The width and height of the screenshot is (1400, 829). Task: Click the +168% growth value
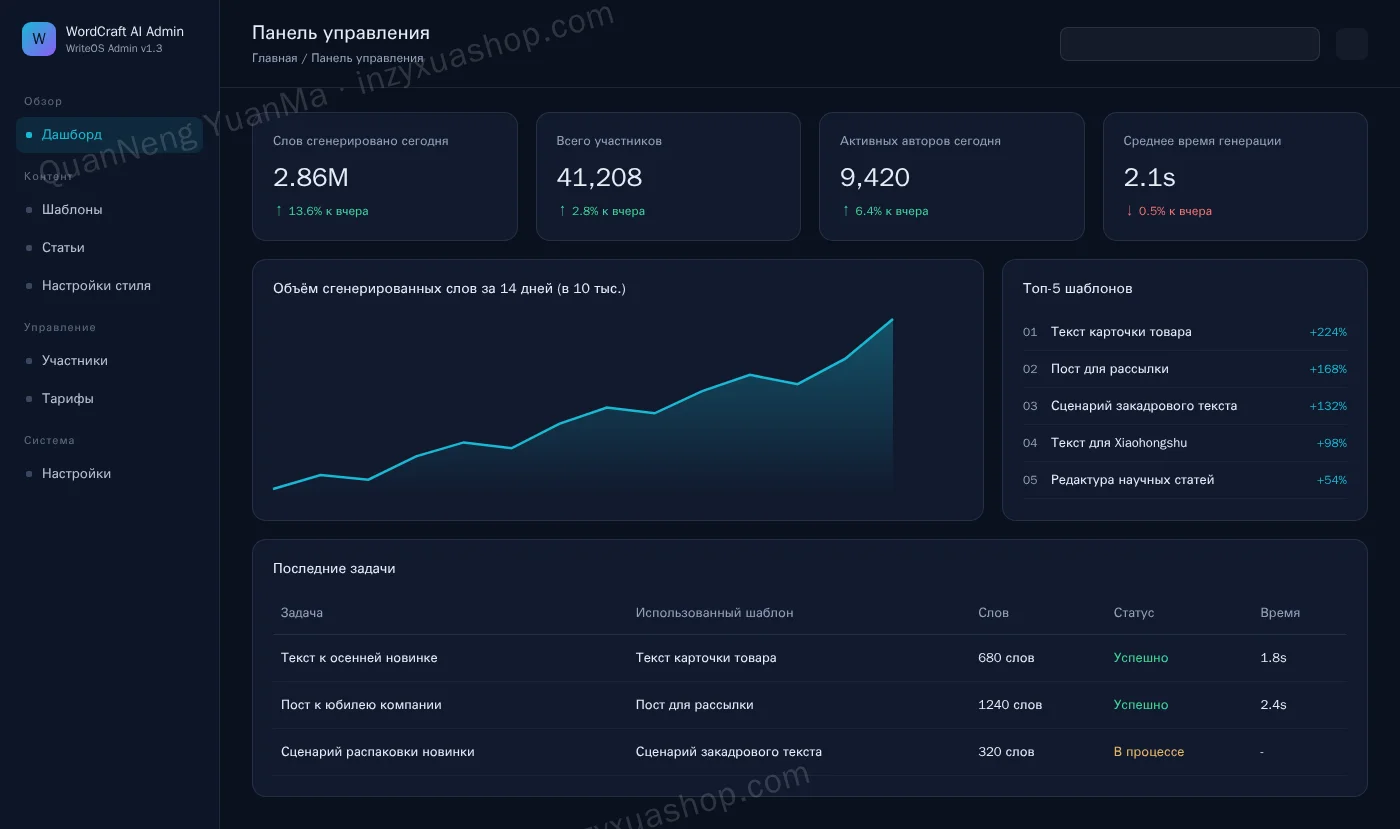[1328, 369]
